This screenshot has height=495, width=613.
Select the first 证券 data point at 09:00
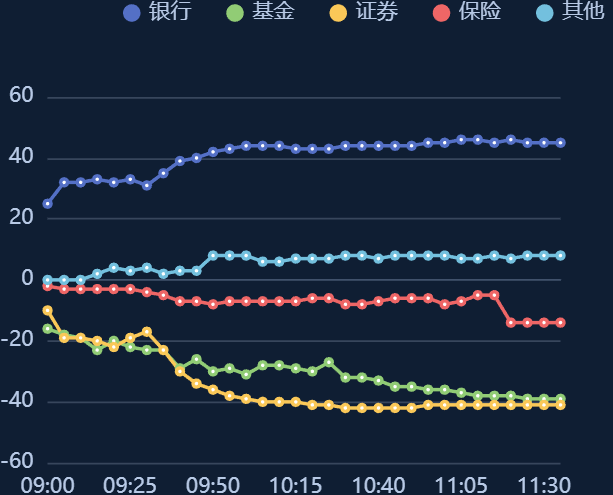coord(47,310)
